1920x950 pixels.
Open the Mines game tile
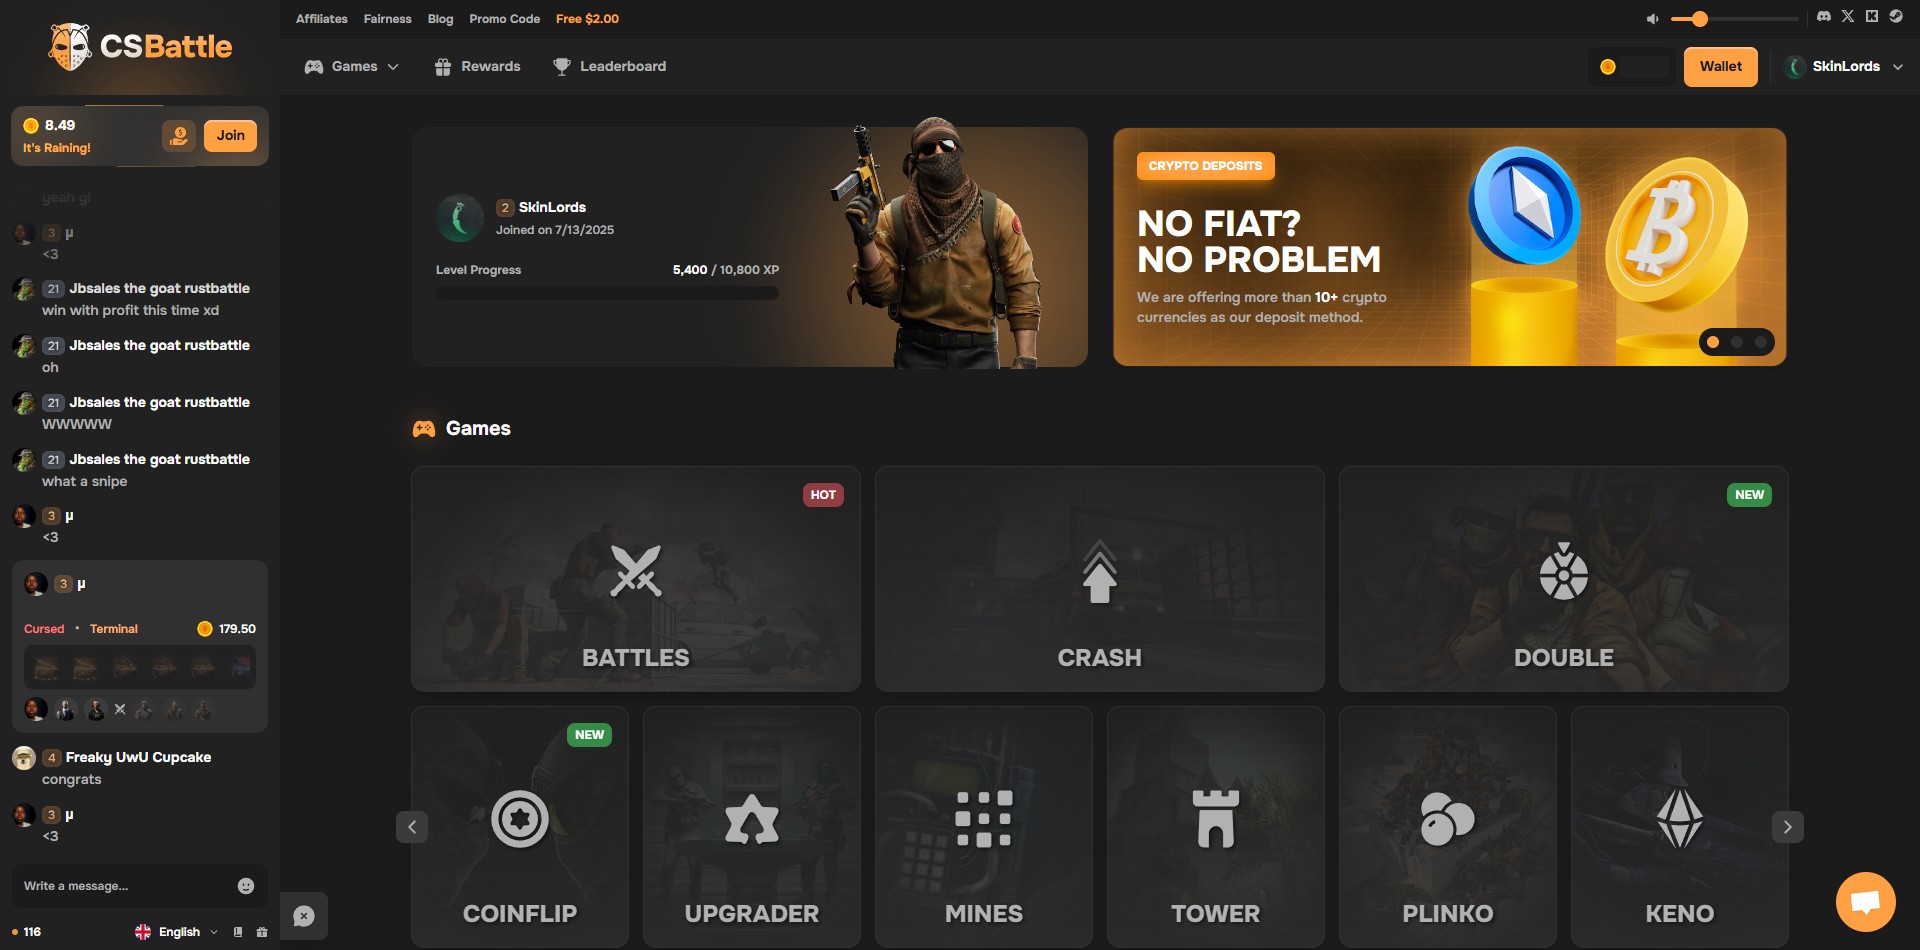[x=984, y=827]
